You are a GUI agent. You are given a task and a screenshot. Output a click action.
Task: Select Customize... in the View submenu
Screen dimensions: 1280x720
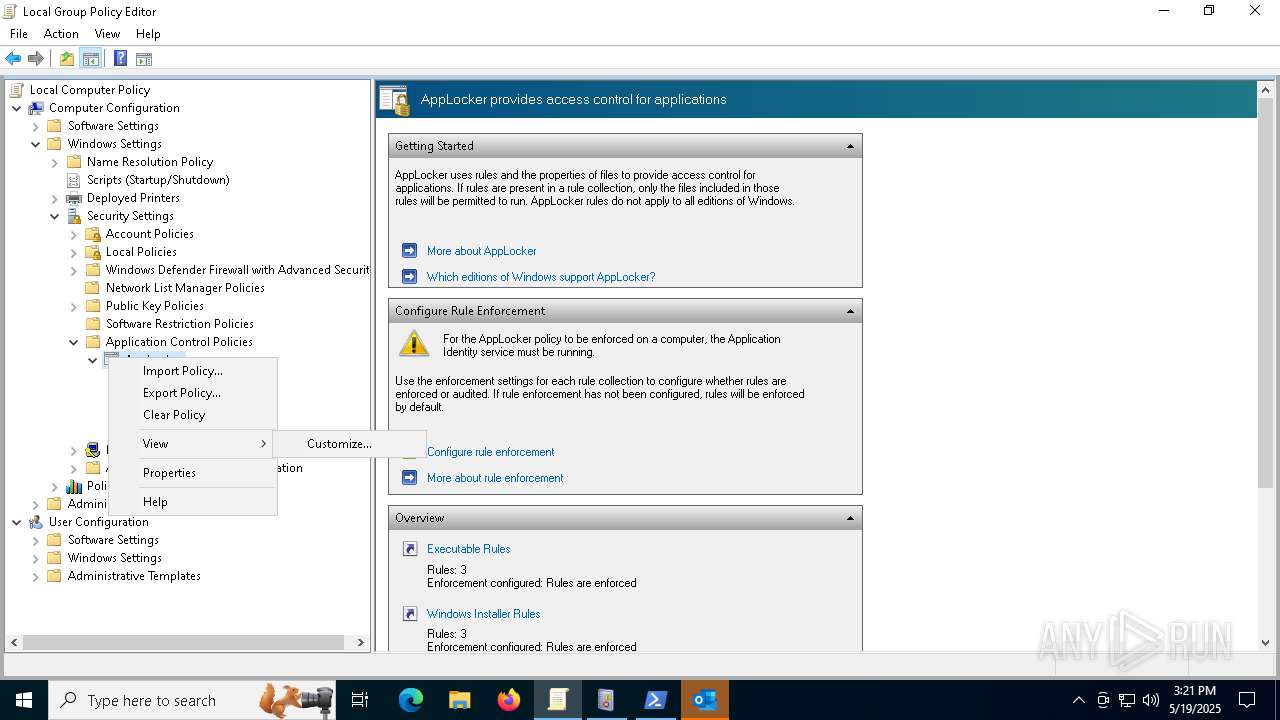pos(349,444)
